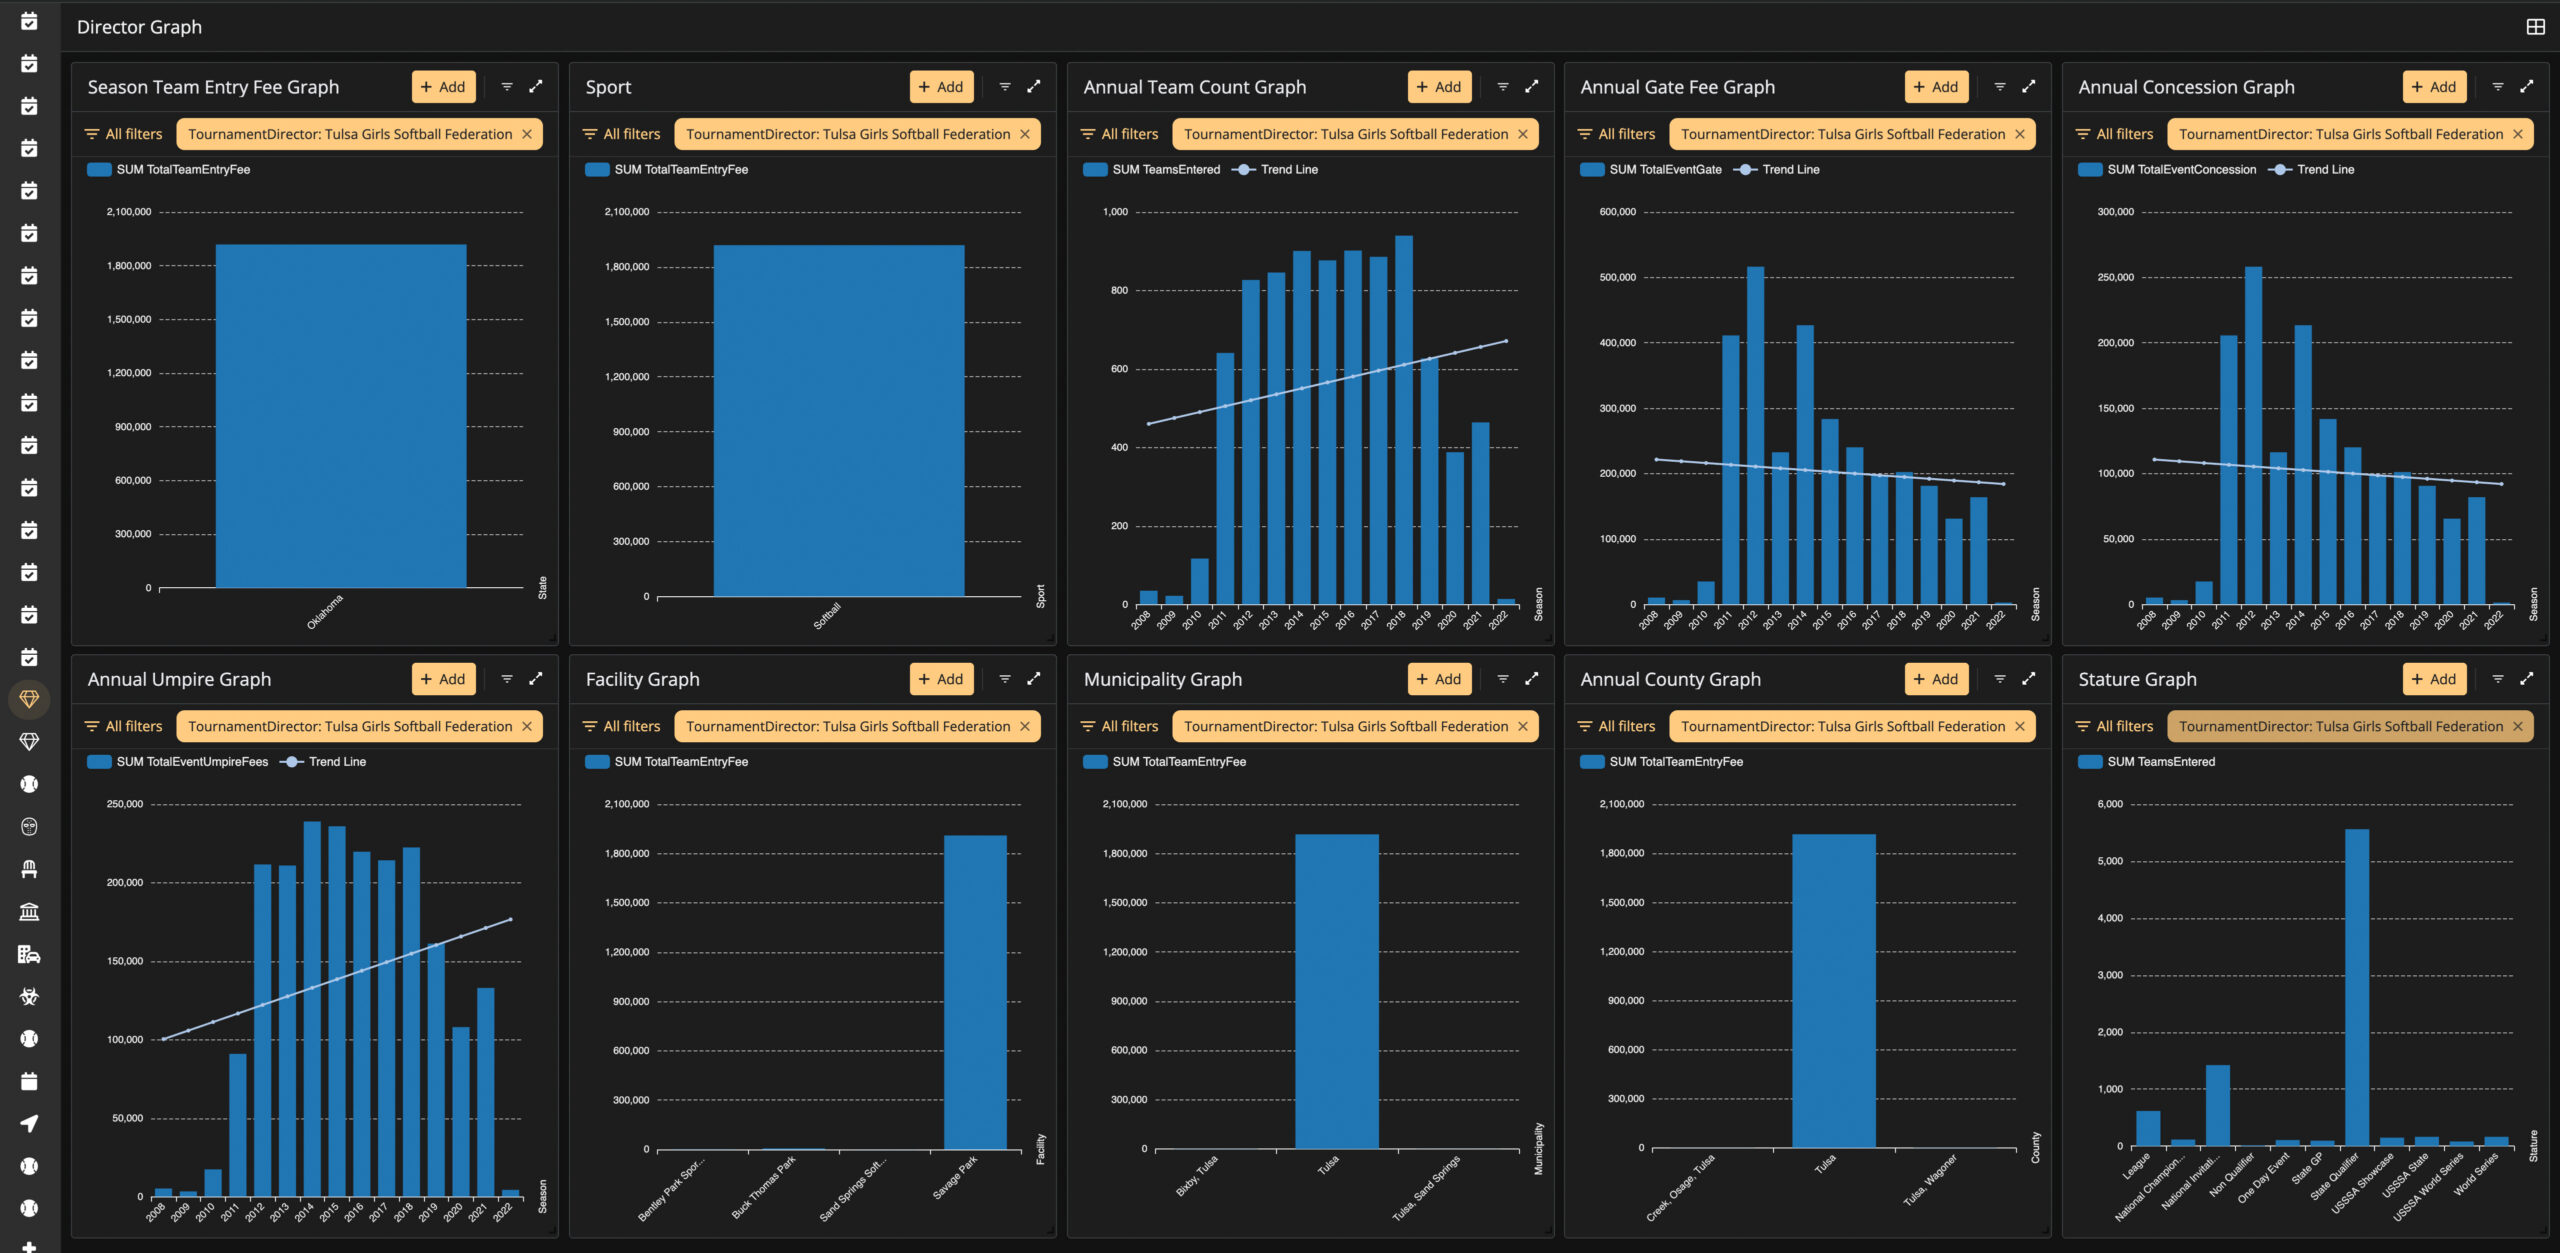Toggle Trend Line legend in Annual Umpire Graph
The width and height of the screenshot is (2560, 1253).
pyautogui.click(x=323, y=762)
